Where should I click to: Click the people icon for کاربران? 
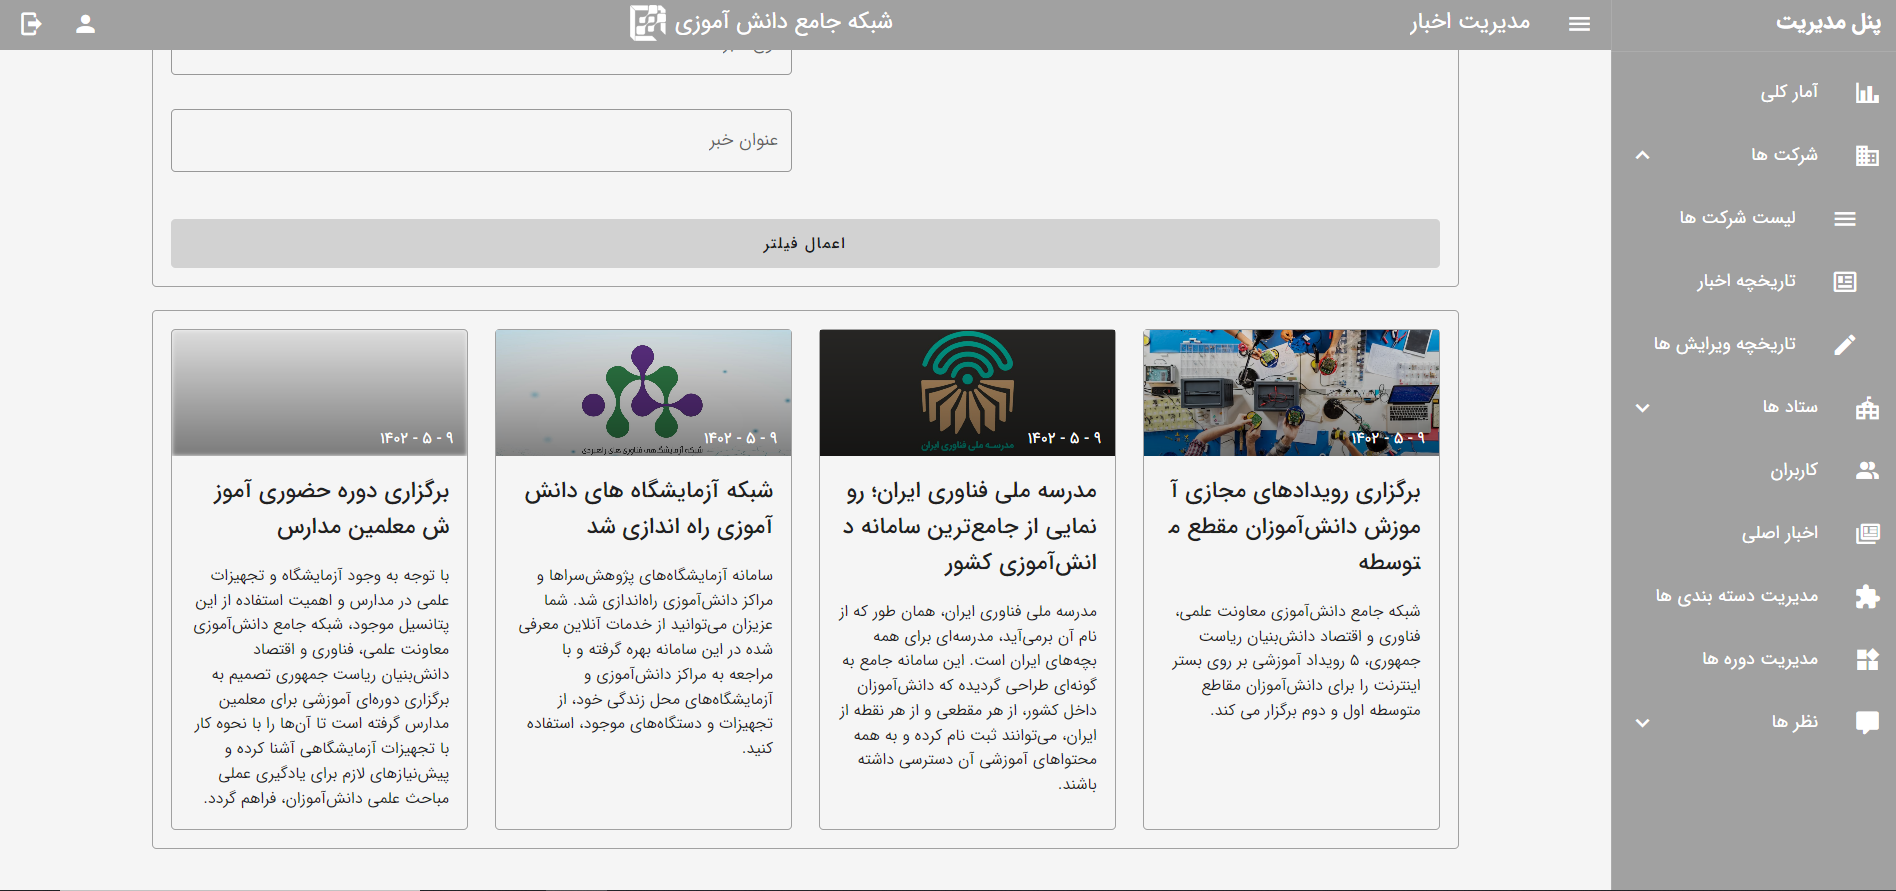1866,471
